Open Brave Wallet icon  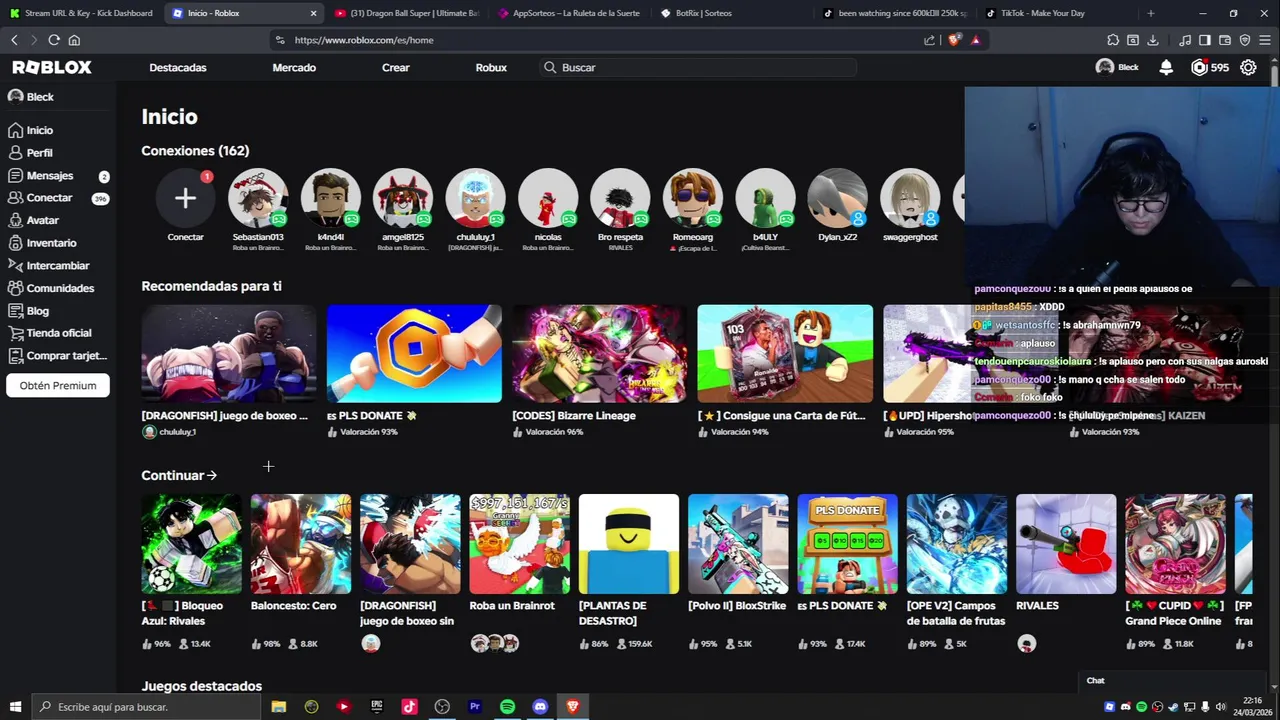(1225, 40)
